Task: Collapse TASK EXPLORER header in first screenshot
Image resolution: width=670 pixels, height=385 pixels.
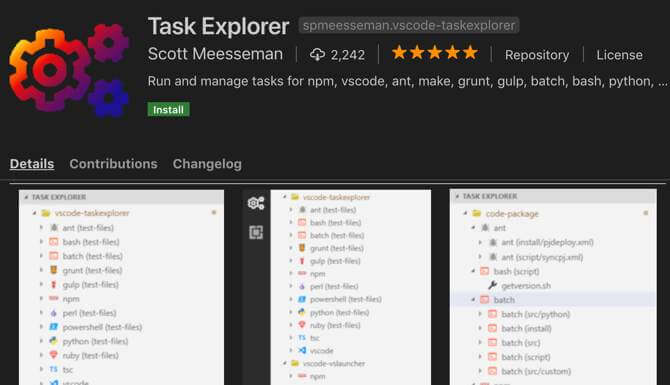Action: 26,197
